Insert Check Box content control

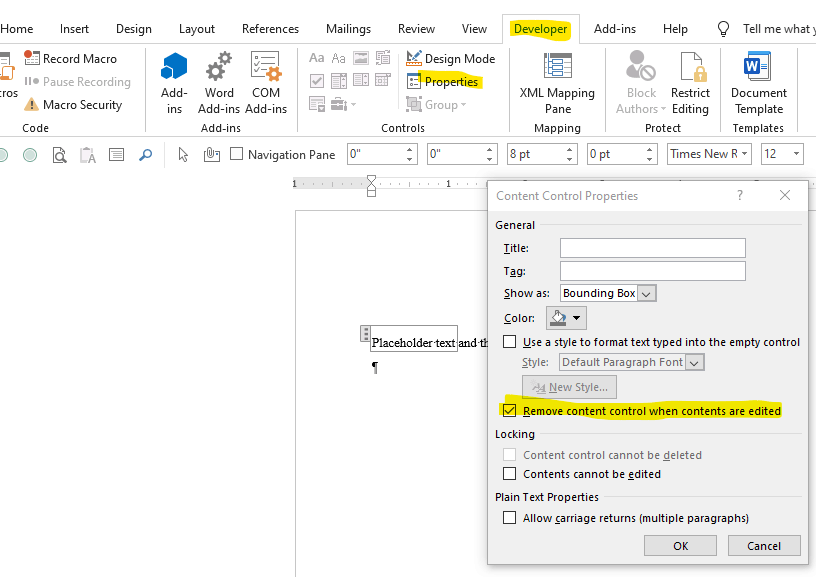click(x=316, y=81)
